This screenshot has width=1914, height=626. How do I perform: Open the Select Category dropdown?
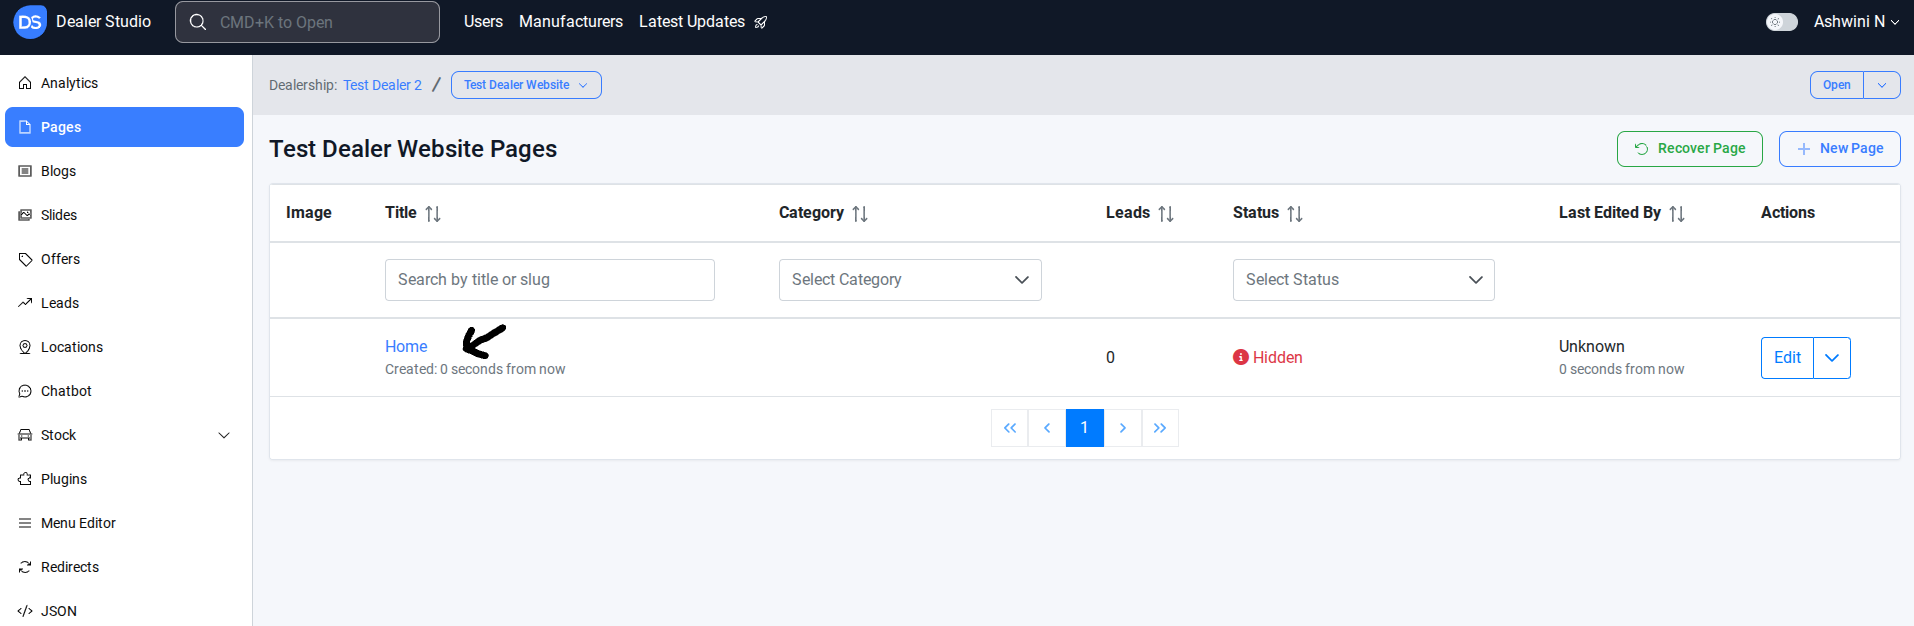[x=910, y=280]
